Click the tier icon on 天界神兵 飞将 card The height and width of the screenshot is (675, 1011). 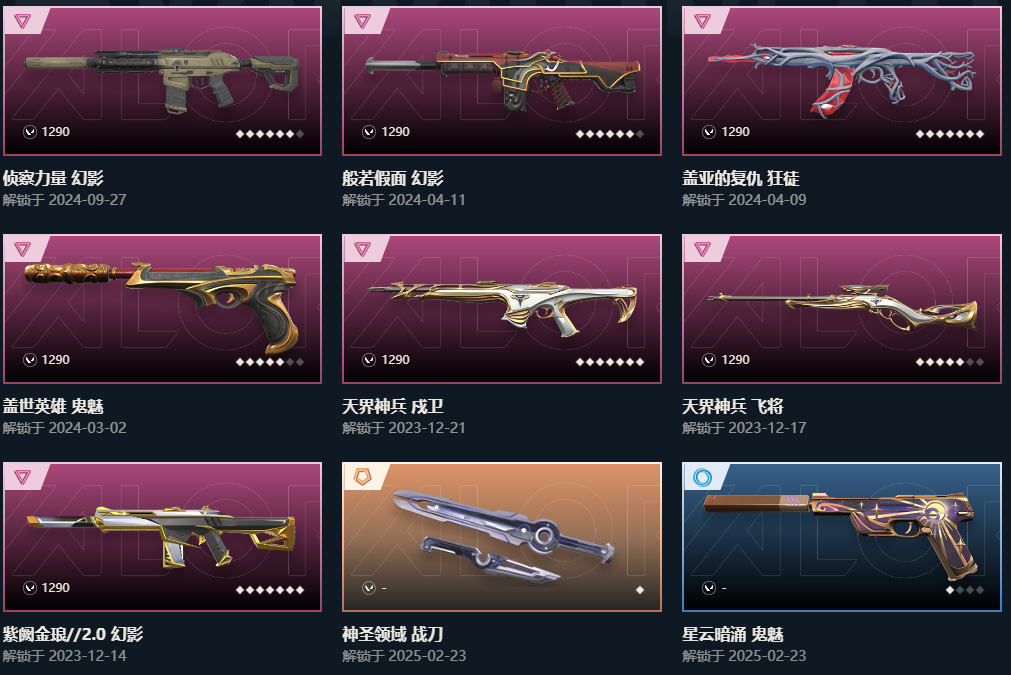tap(702, 249)
